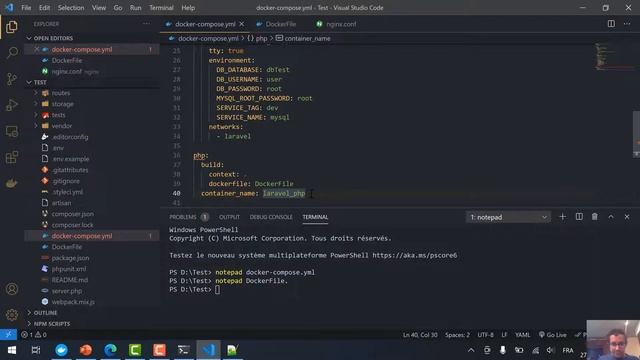Open Remote Explorer view

coord(12,131)
